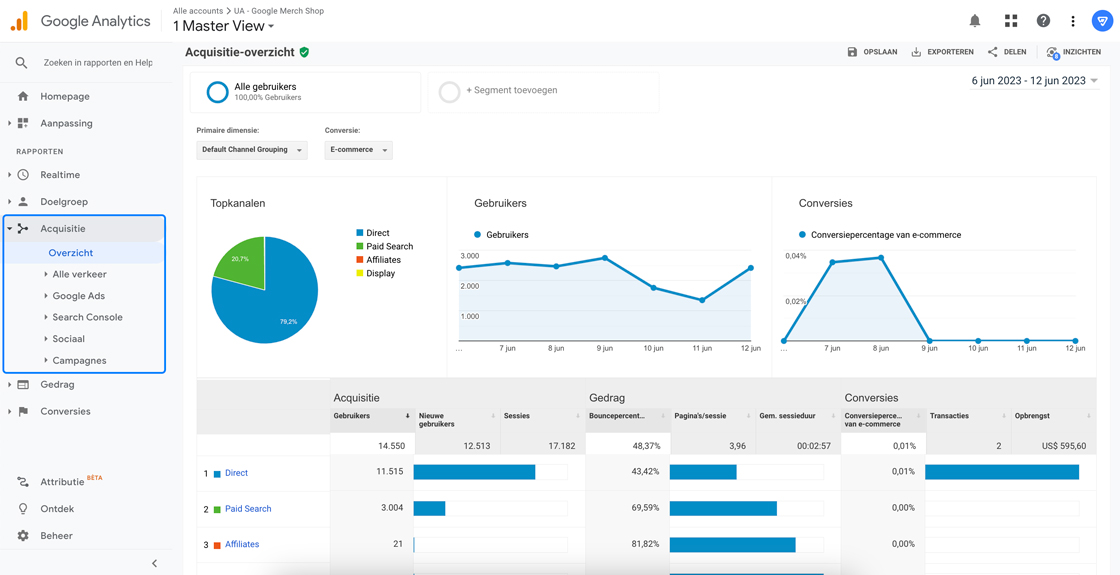
Task: Click the Inzichten insights icon
Action: point(1052,53)
